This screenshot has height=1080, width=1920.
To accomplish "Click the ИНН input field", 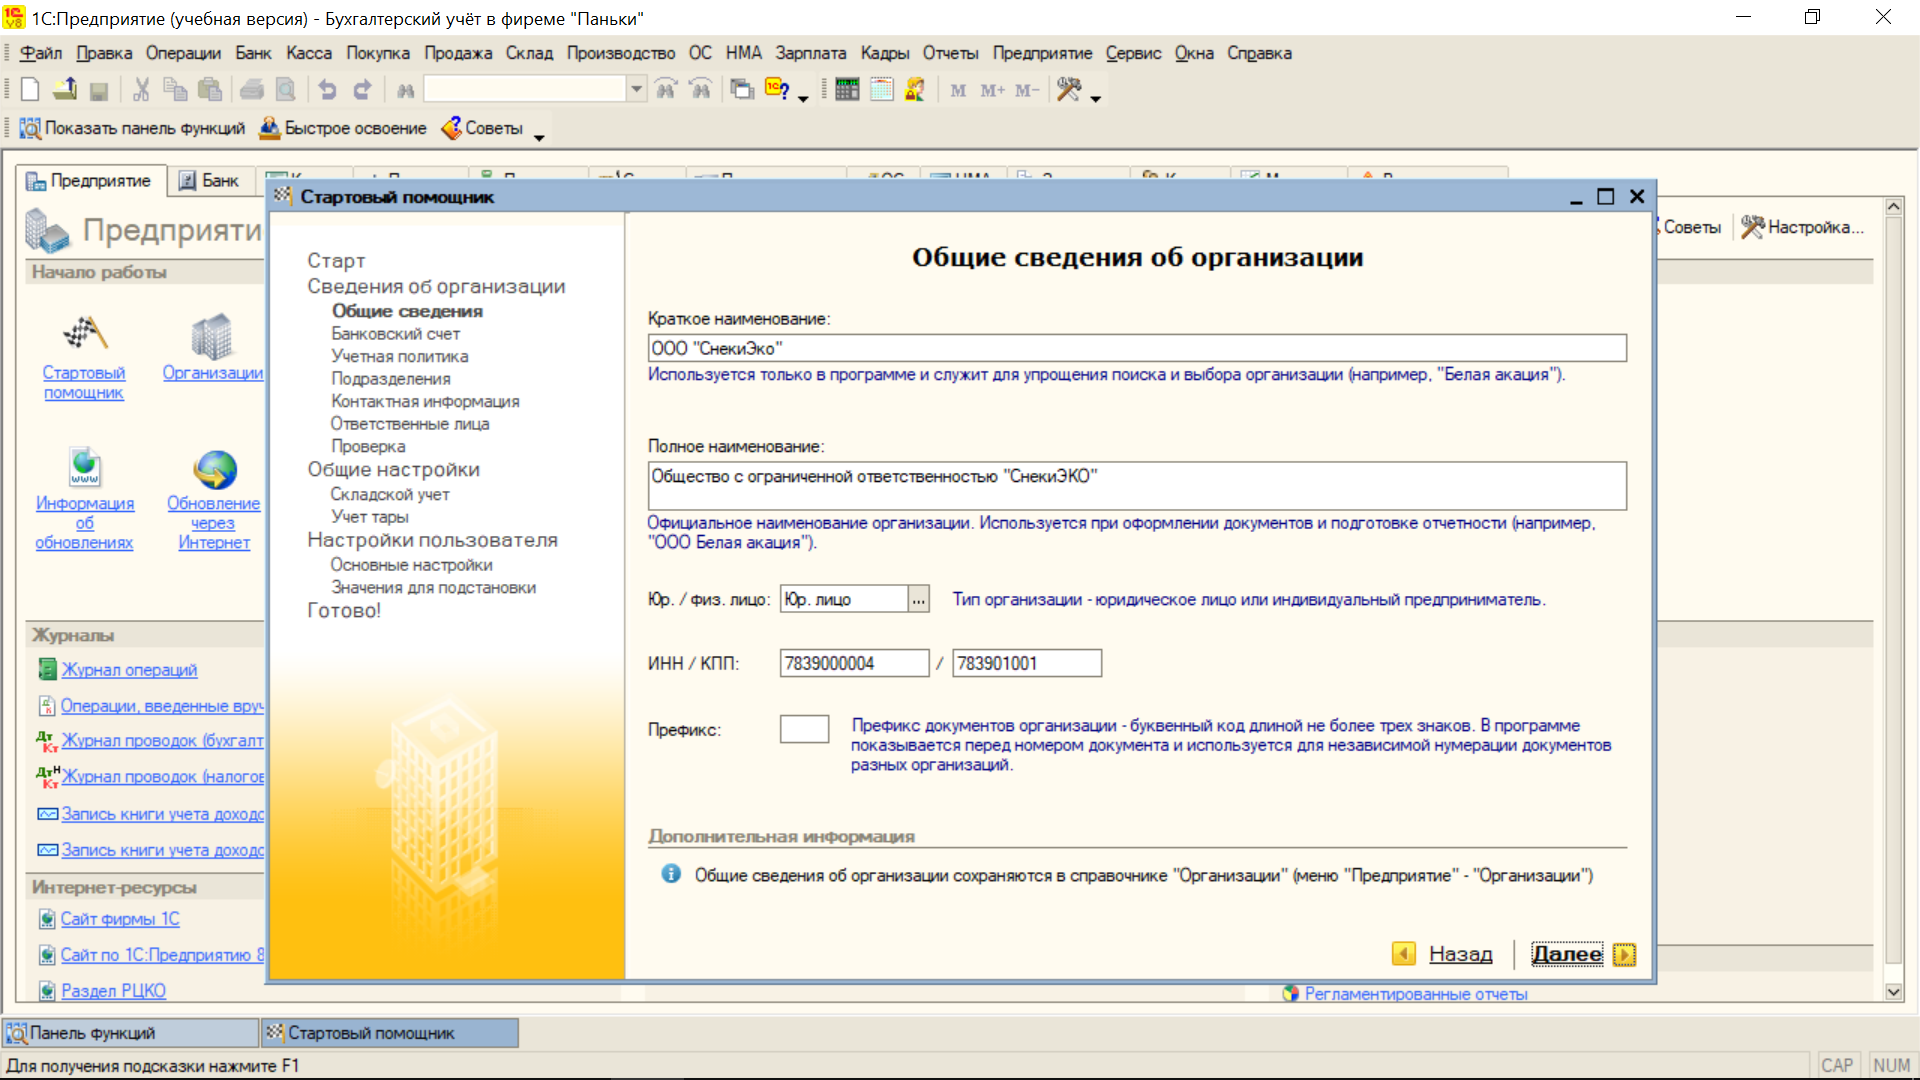I will click(854, 663).
